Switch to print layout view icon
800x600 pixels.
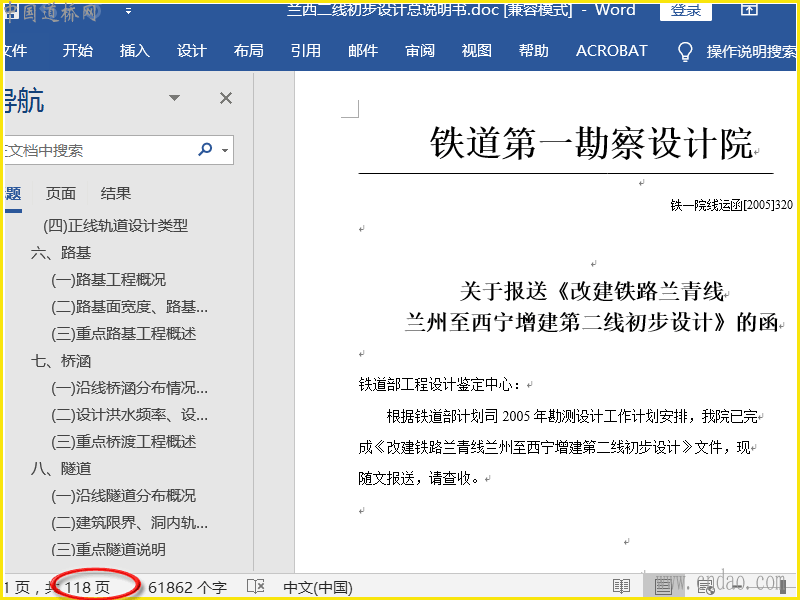tap(663, 587)
